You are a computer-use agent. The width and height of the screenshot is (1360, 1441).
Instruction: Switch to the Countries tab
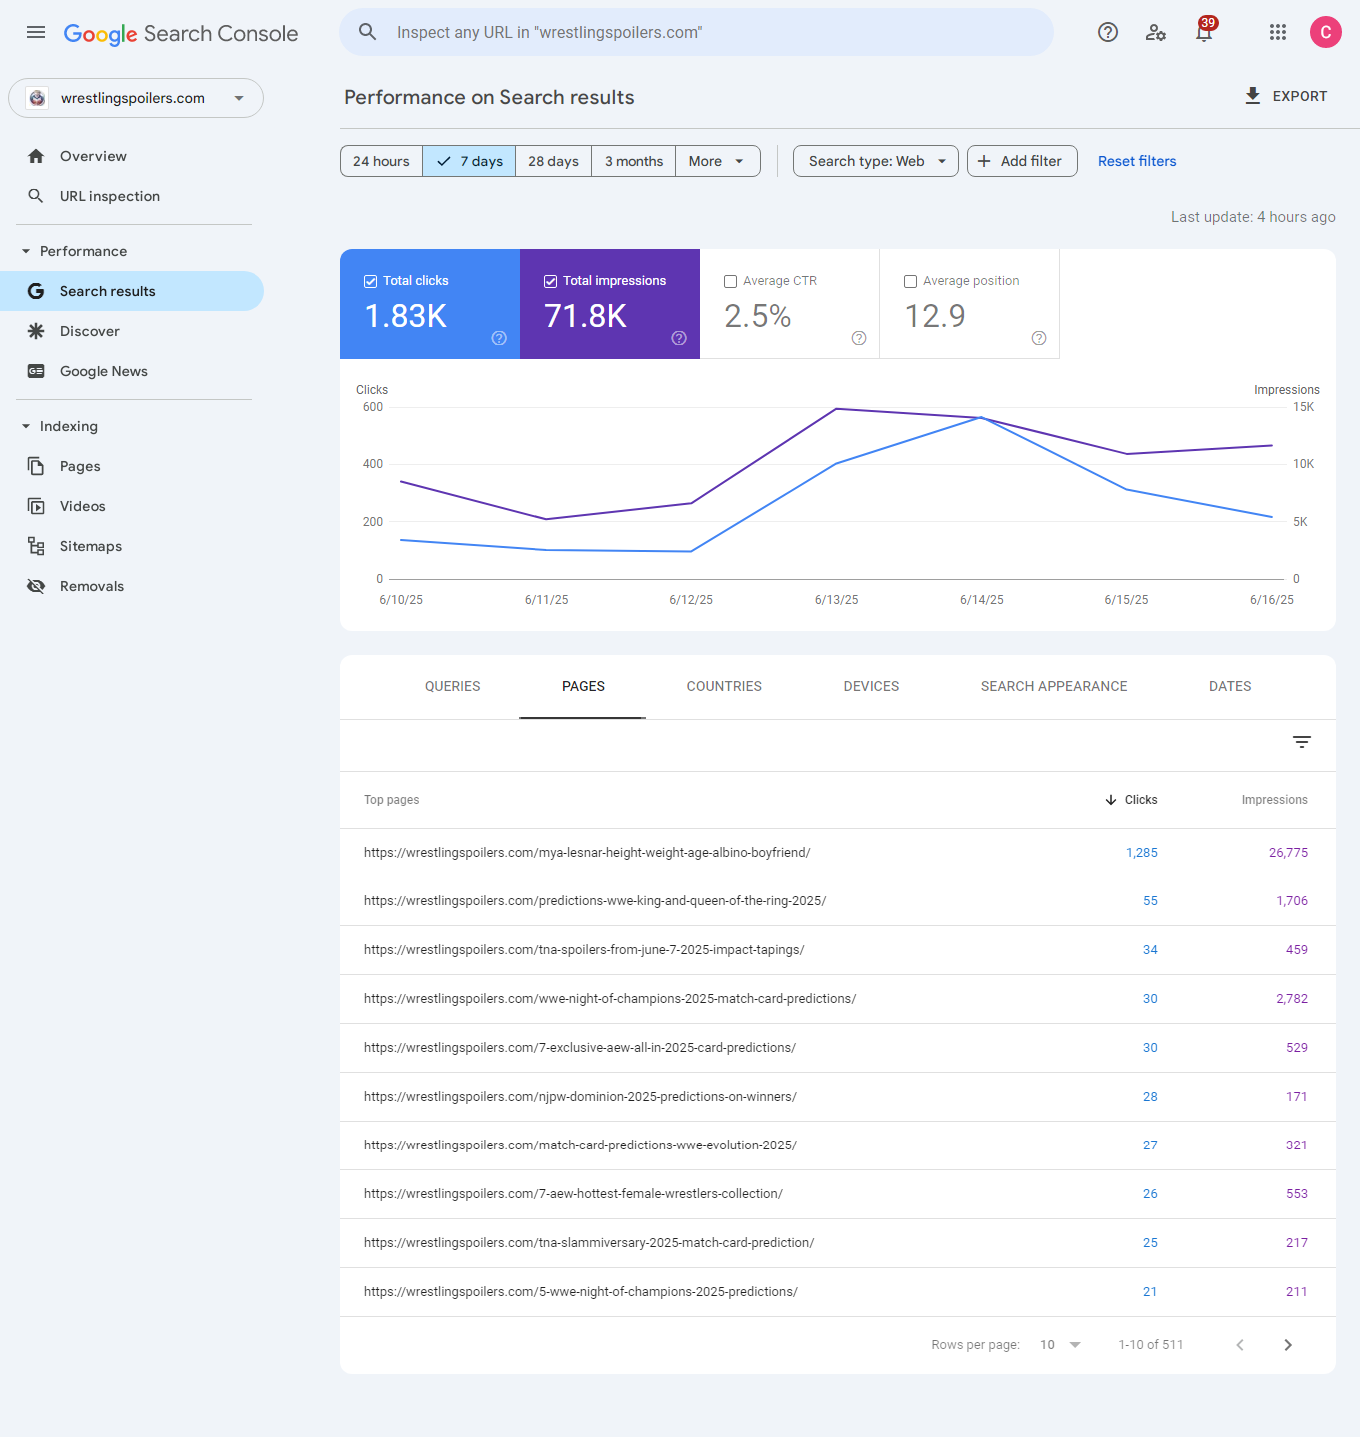pyautogui.click(x=724, y=686)
